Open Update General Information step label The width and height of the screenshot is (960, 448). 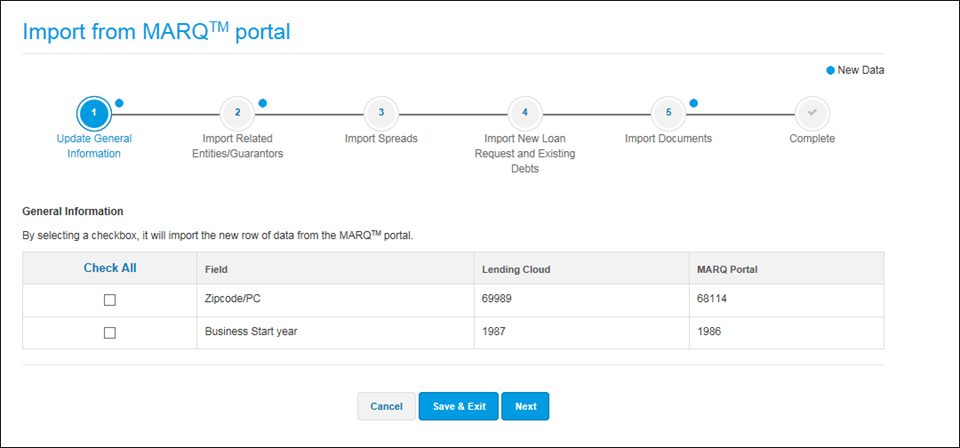(x=94, y=146)
